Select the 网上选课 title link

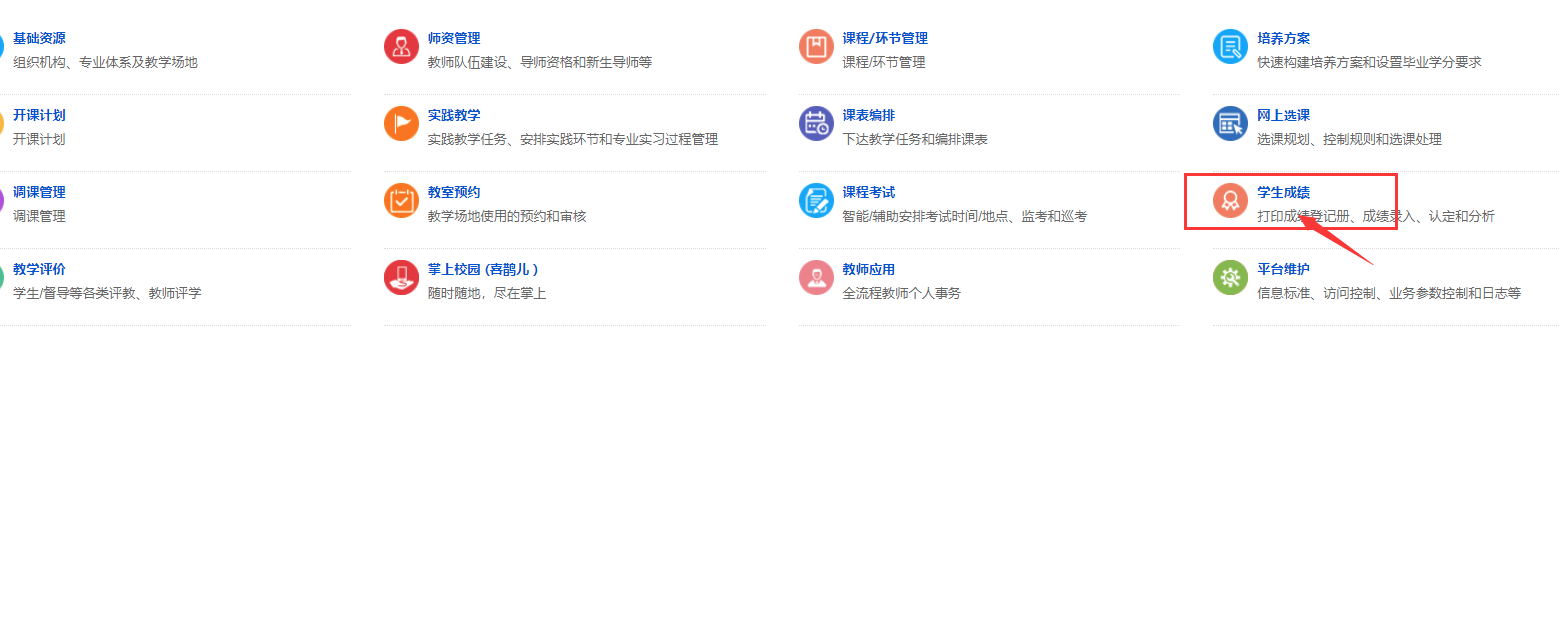coord(1283,115)
